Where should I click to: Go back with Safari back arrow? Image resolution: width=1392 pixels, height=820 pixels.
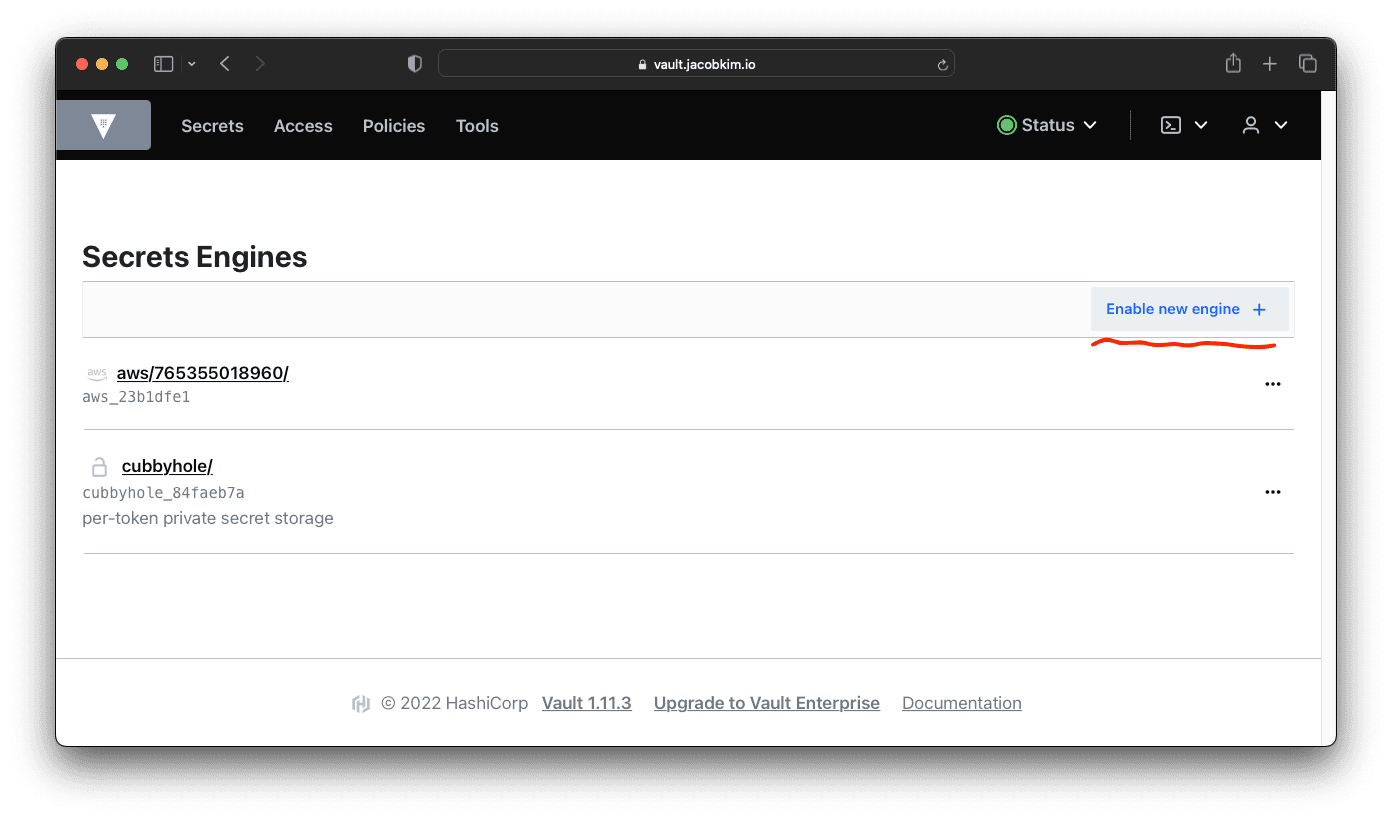click(225, 64)
